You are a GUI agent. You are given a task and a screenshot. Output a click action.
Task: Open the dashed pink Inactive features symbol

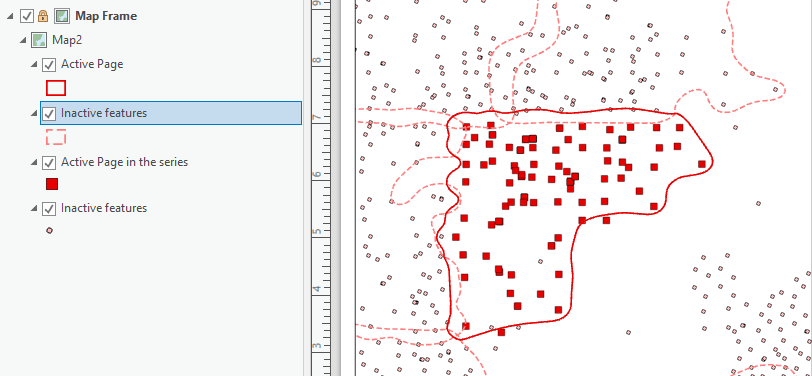[56, 137]
